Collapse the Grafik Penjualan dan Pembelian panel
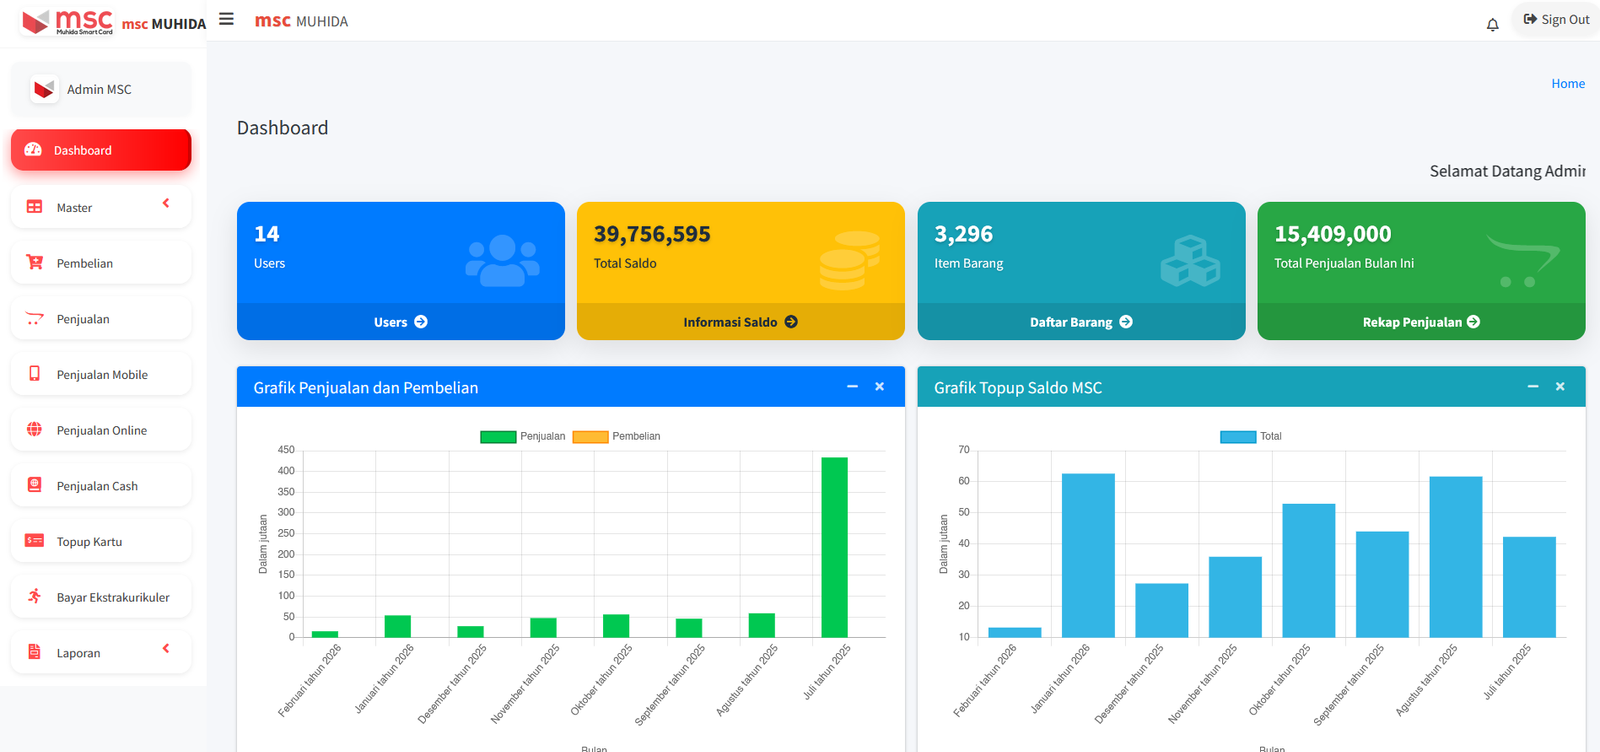1600x752 pixels. (852, 387)
